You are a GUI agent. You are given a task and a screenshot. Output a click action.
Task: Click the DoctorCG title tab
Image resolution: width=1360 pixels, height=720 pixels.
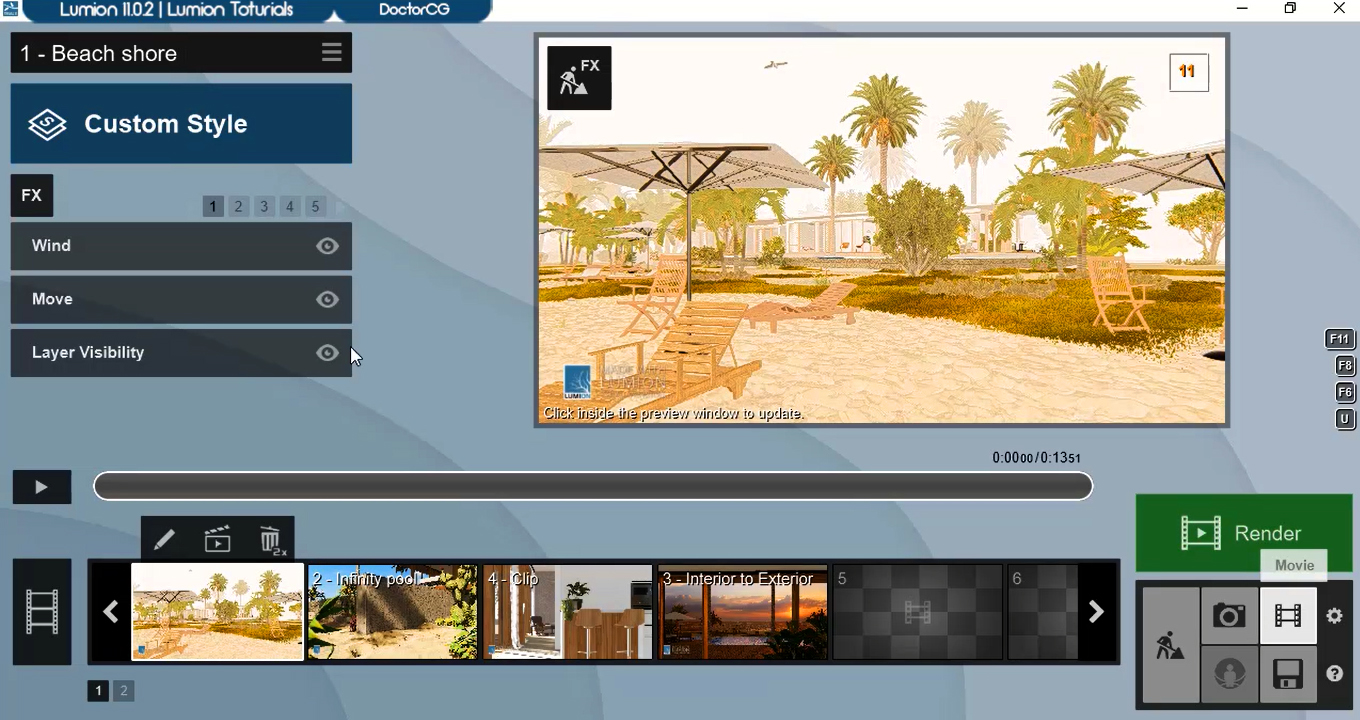coord(415,10)
